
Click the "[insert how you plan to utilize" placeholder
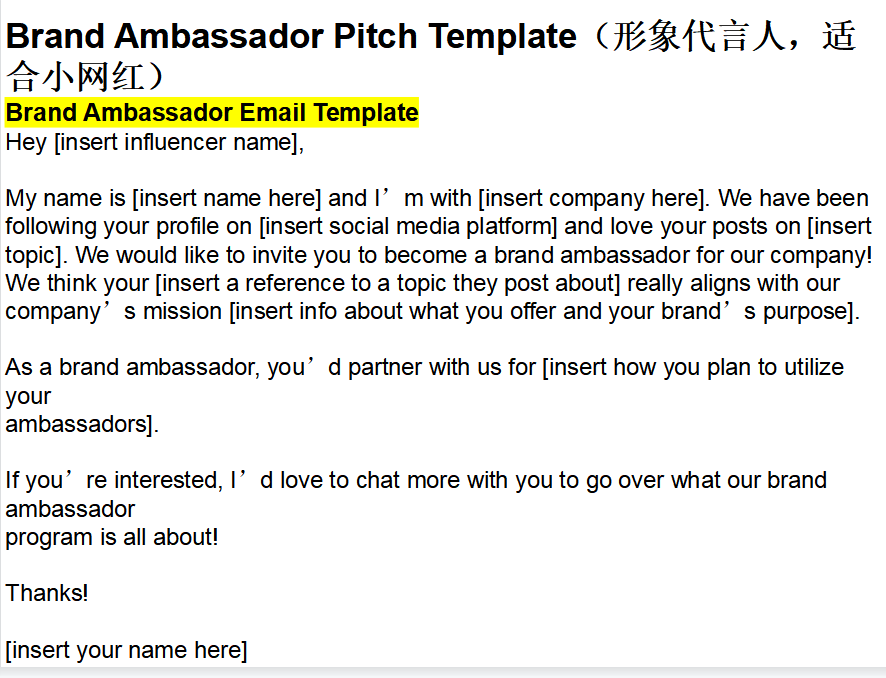(692, 367)
